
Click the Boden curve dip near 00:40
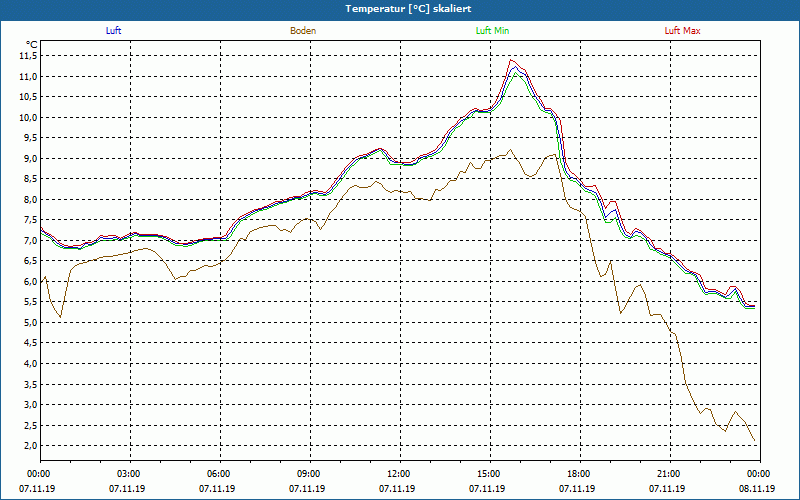click(x=61, y=317)
